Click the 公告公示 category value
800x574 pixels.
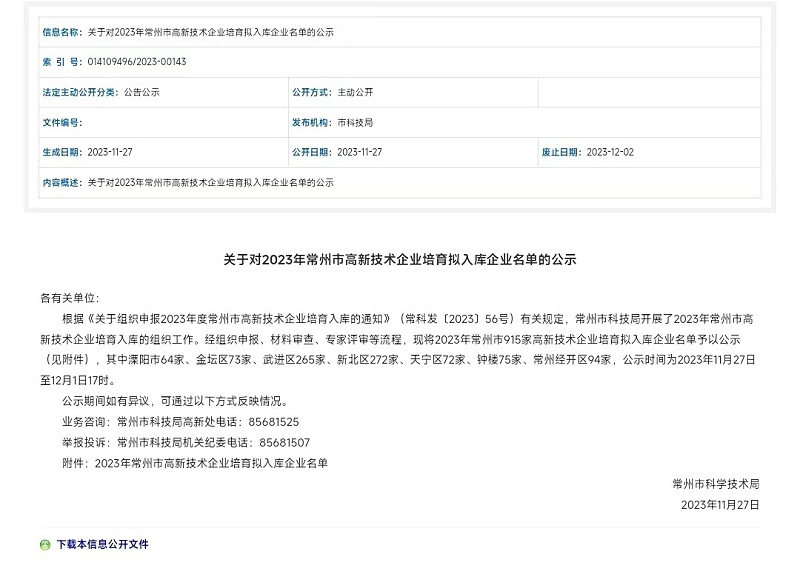pos(141,92)
